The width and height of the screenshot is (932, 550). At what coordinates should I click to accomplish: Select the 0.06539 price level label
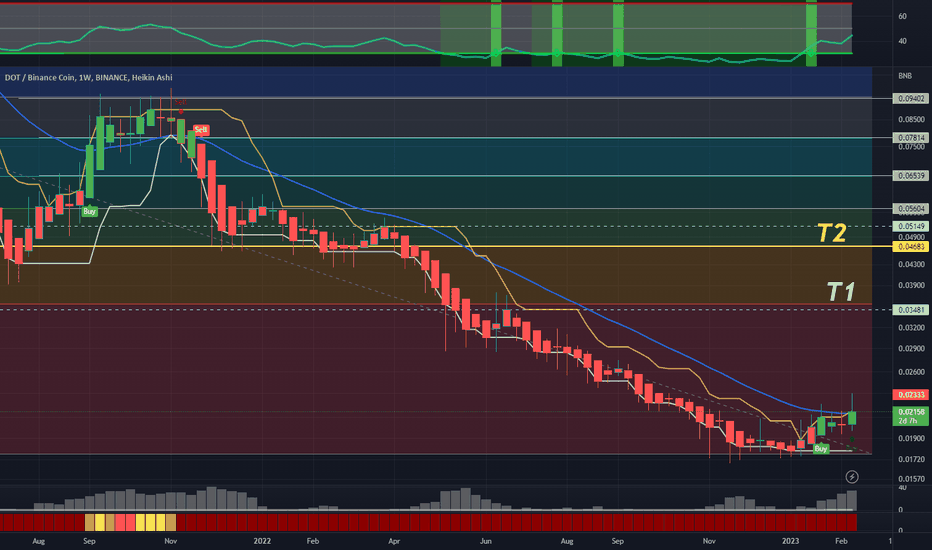tap(911, 176)
